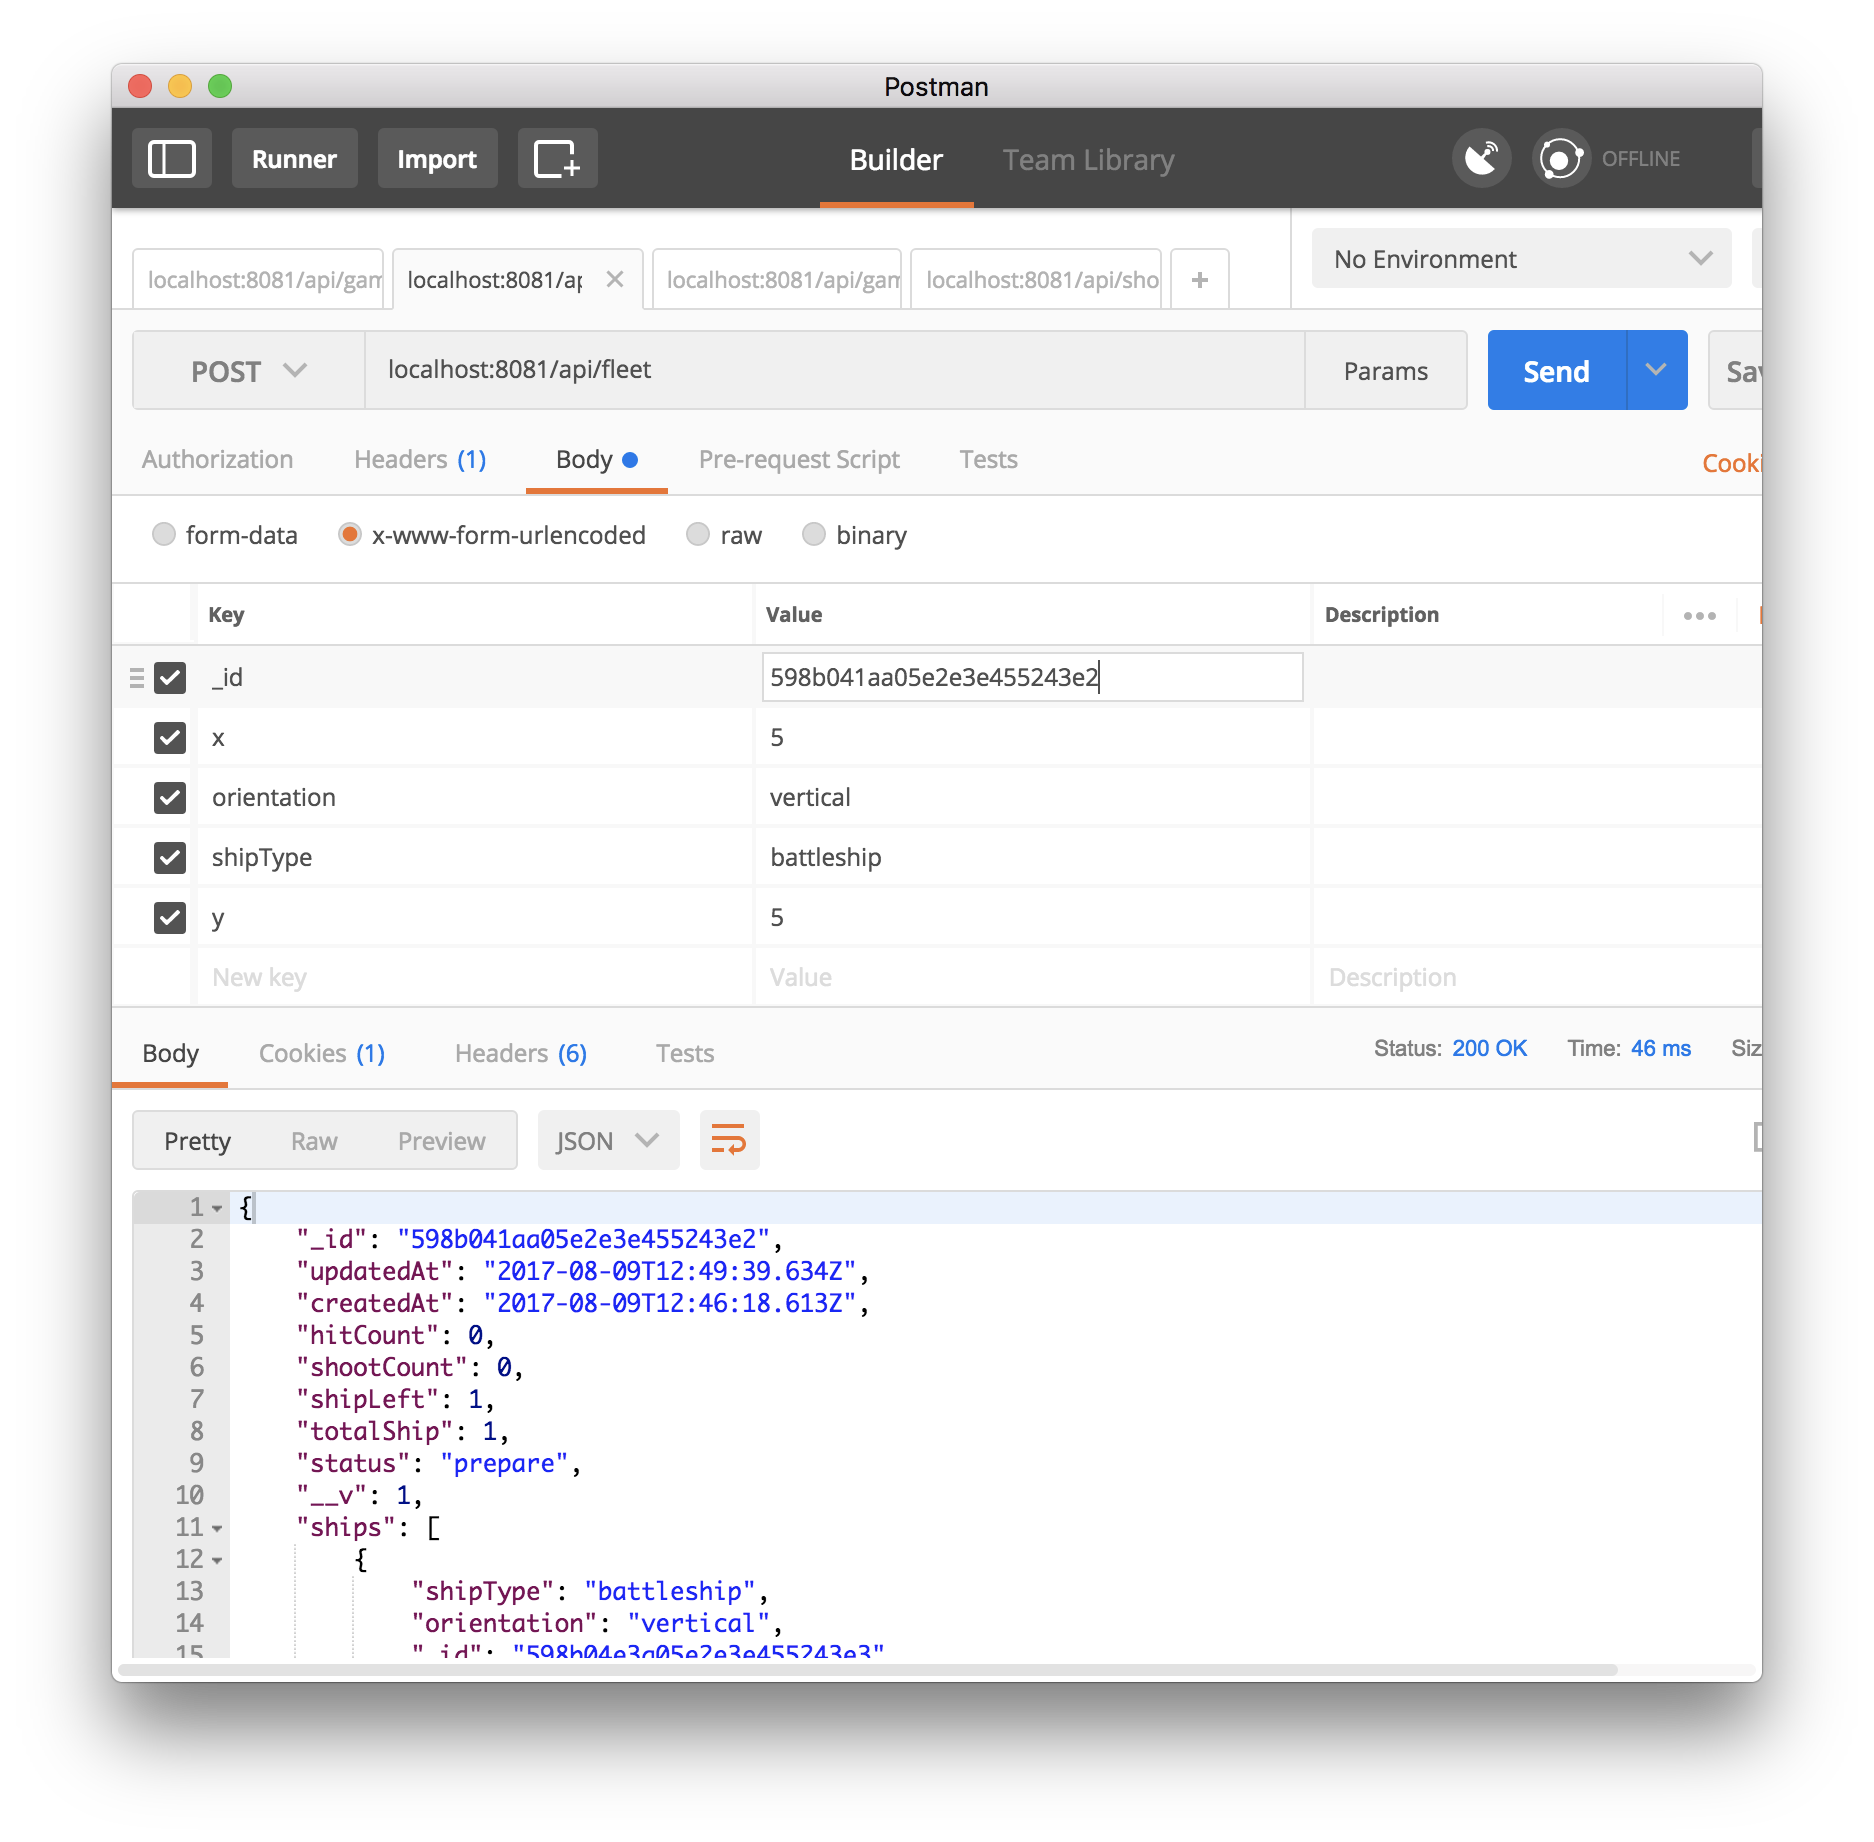The width and height of the screenshot is (1874, 1842).
Task: Open a new window with the plus-window icon
Action: [557, 159]
